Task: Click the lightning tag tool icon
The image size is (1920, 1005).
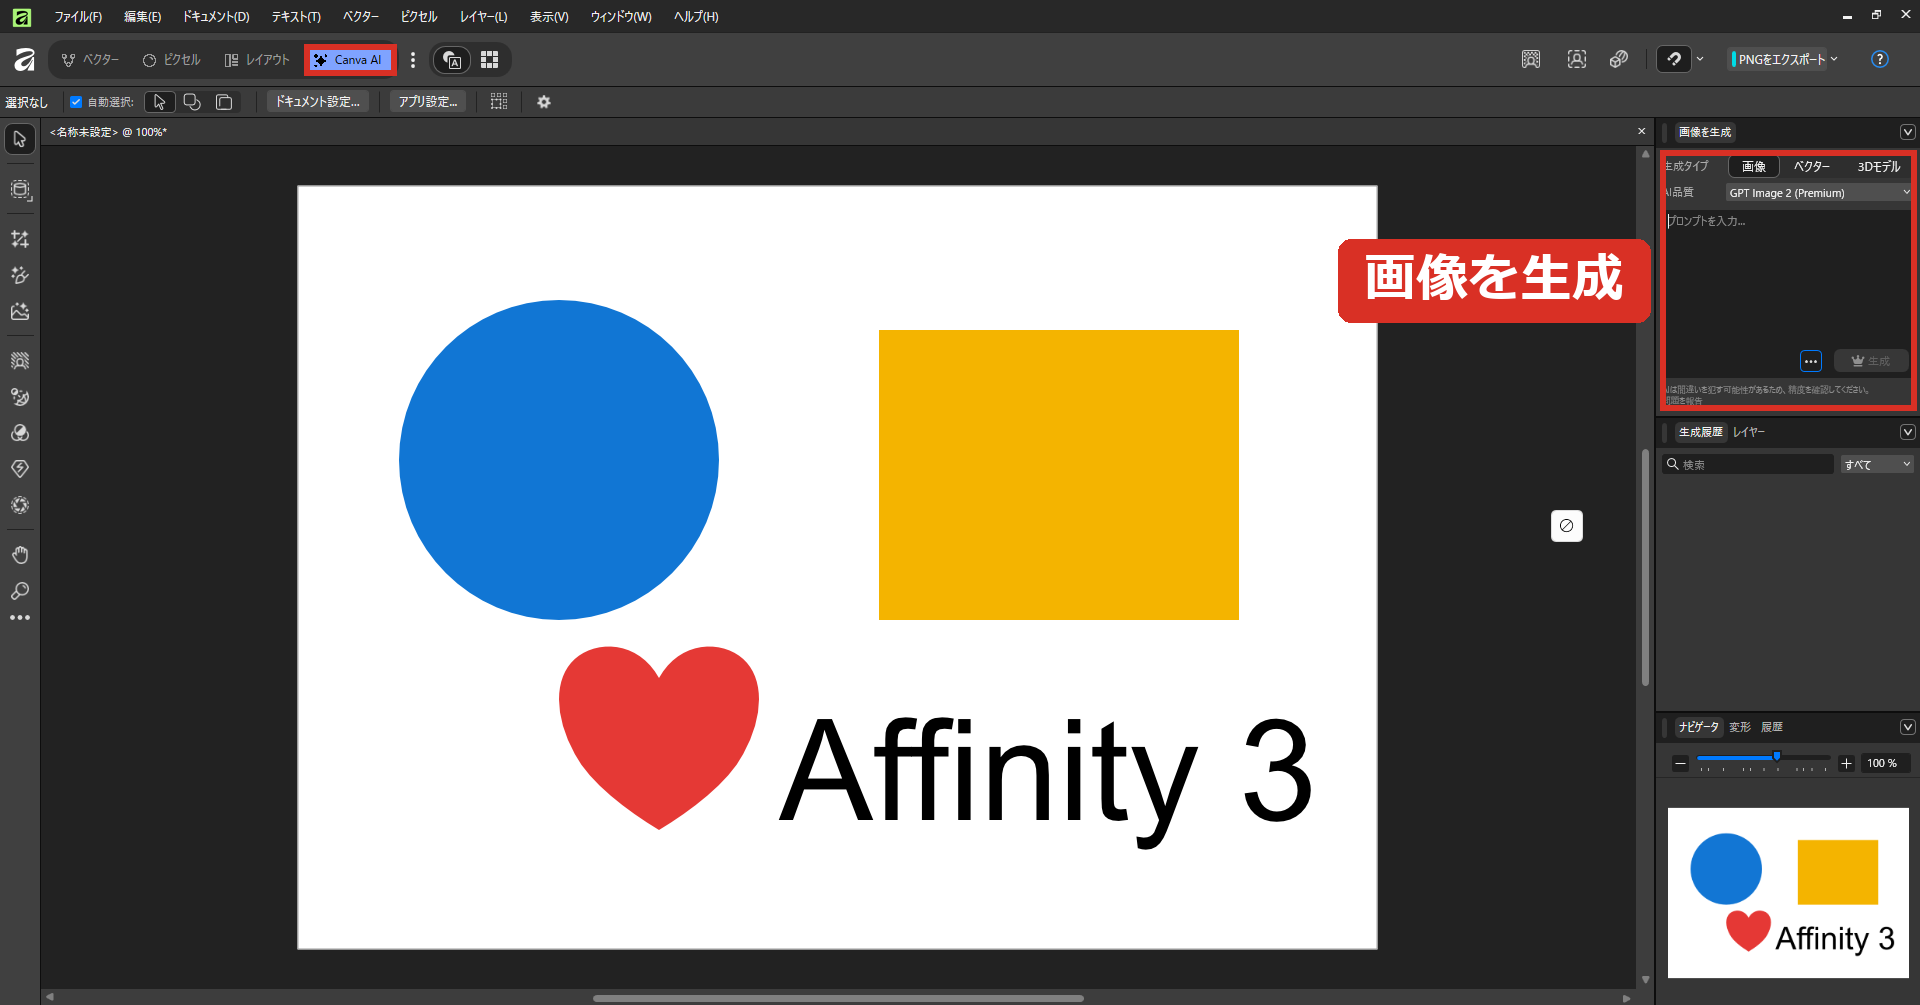Action: tap(20, 469)
